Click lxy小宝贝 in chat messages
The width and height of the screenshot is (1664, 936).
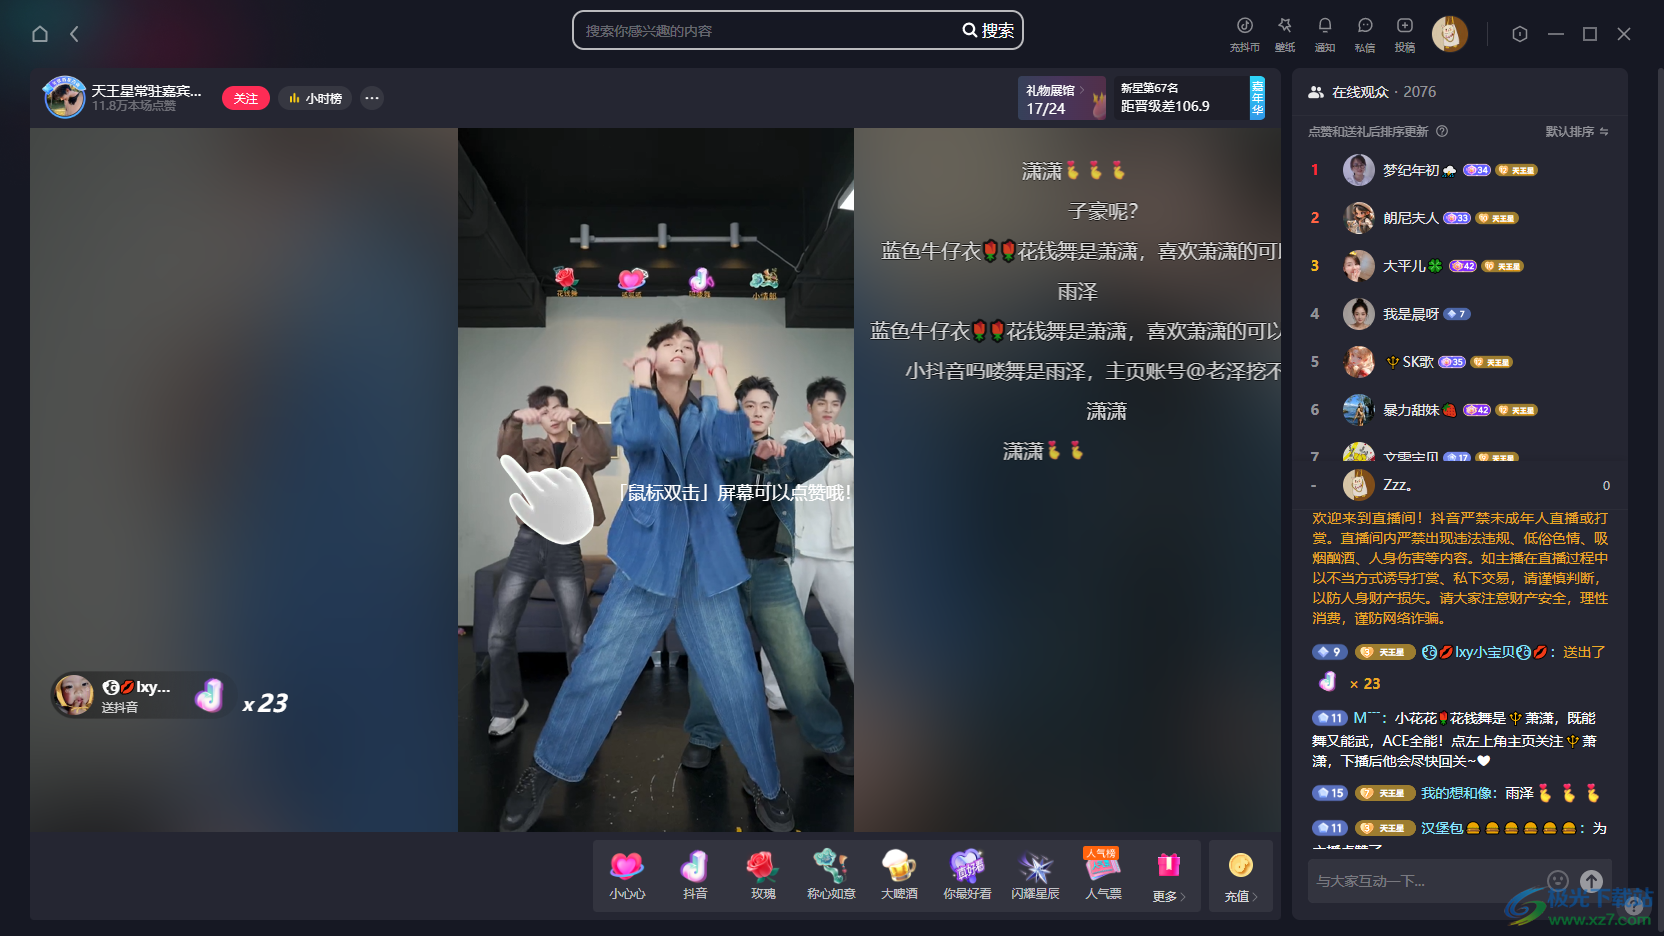click(1484, 652)
